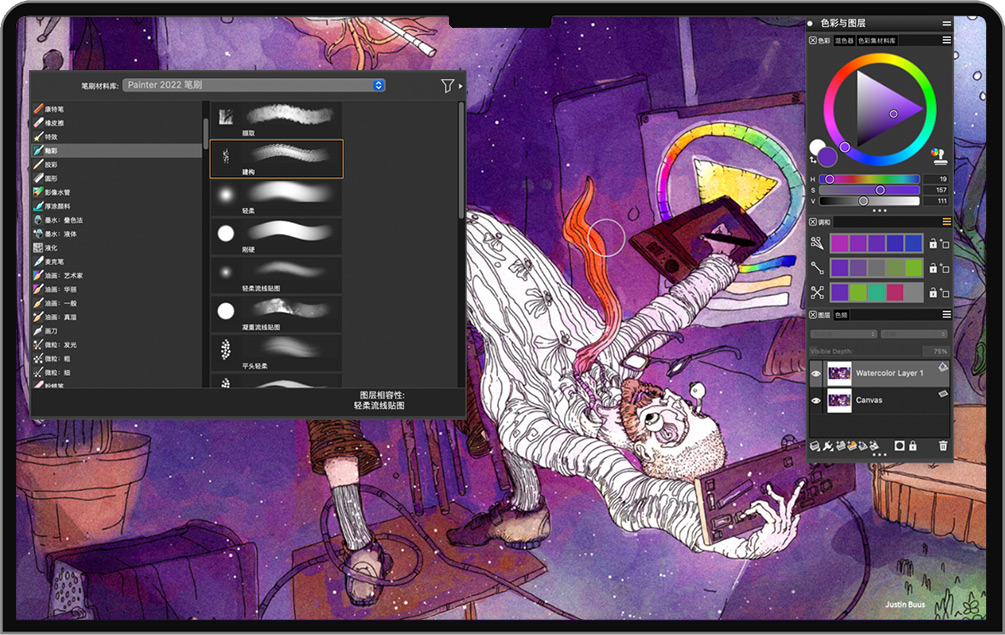Viewport: 1005px width, 635px height.
Task: Click the layer mask circle icon
Action: coord(899,445)
